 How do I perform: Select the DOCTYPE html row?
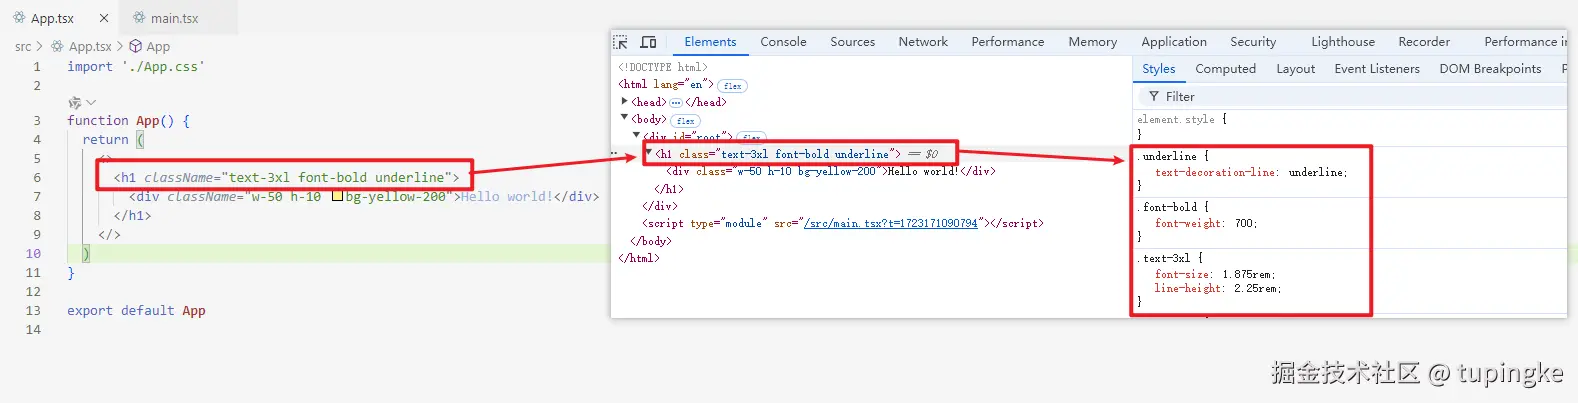coord(662,67)
